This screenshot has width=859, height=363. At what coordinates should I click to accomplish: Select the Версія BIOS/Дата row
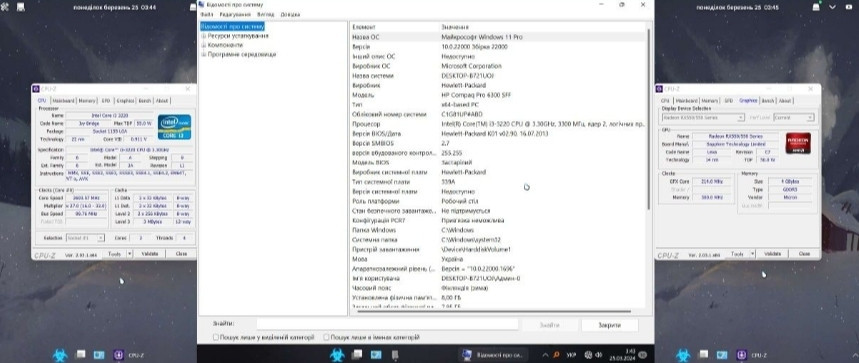[x=497, y=134]
